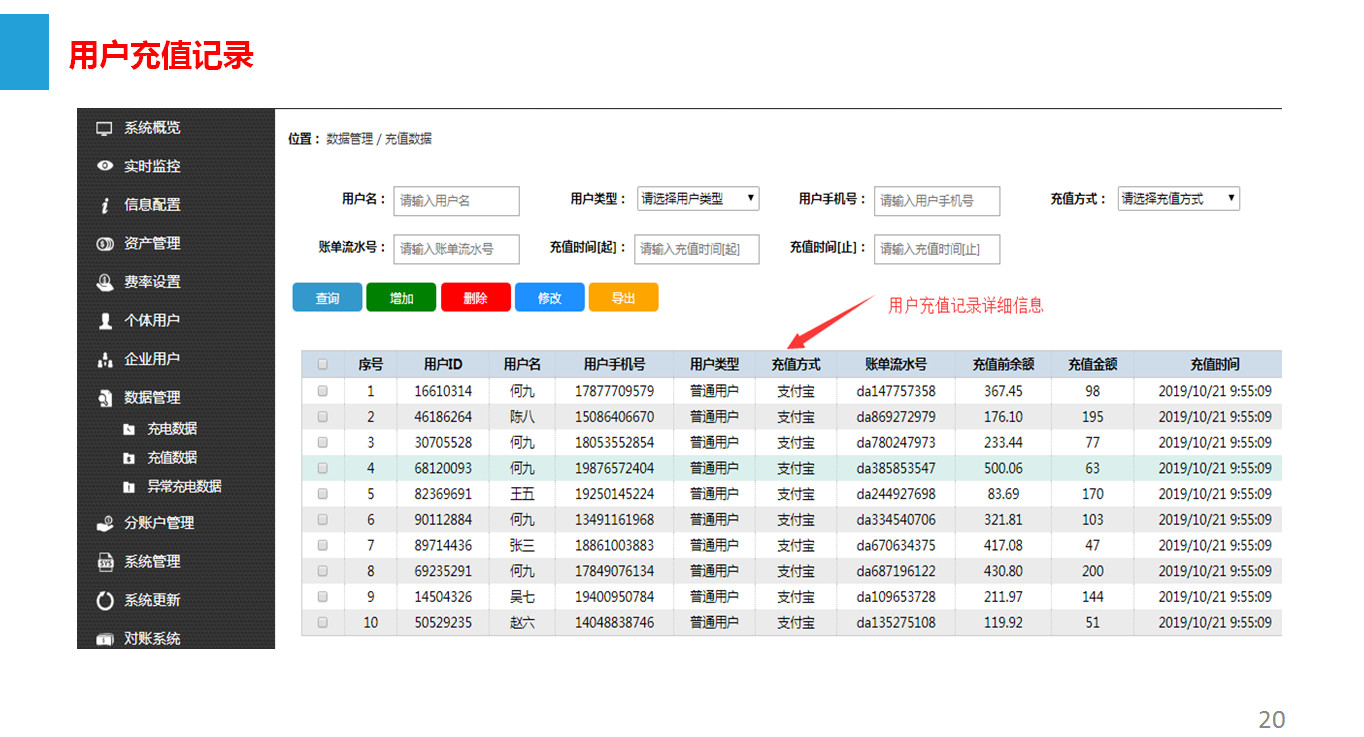1364x737 pixels.
Task: Check the checkbox for row 1
Action: (x=322, y=391)
